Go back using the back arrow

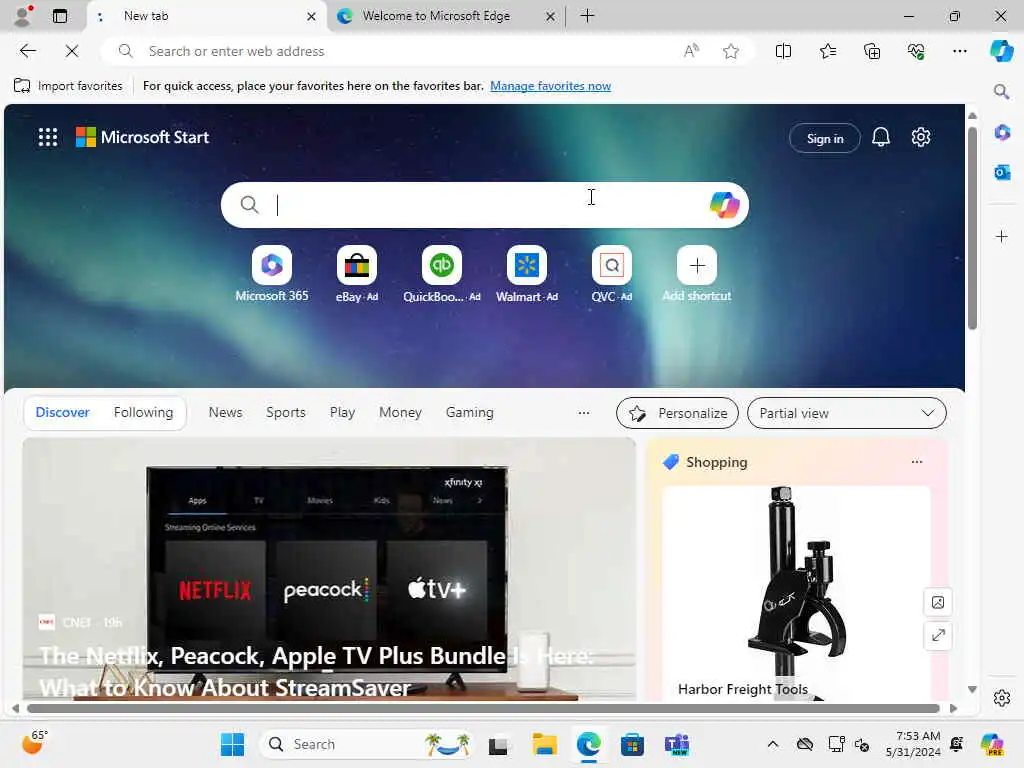28,51
